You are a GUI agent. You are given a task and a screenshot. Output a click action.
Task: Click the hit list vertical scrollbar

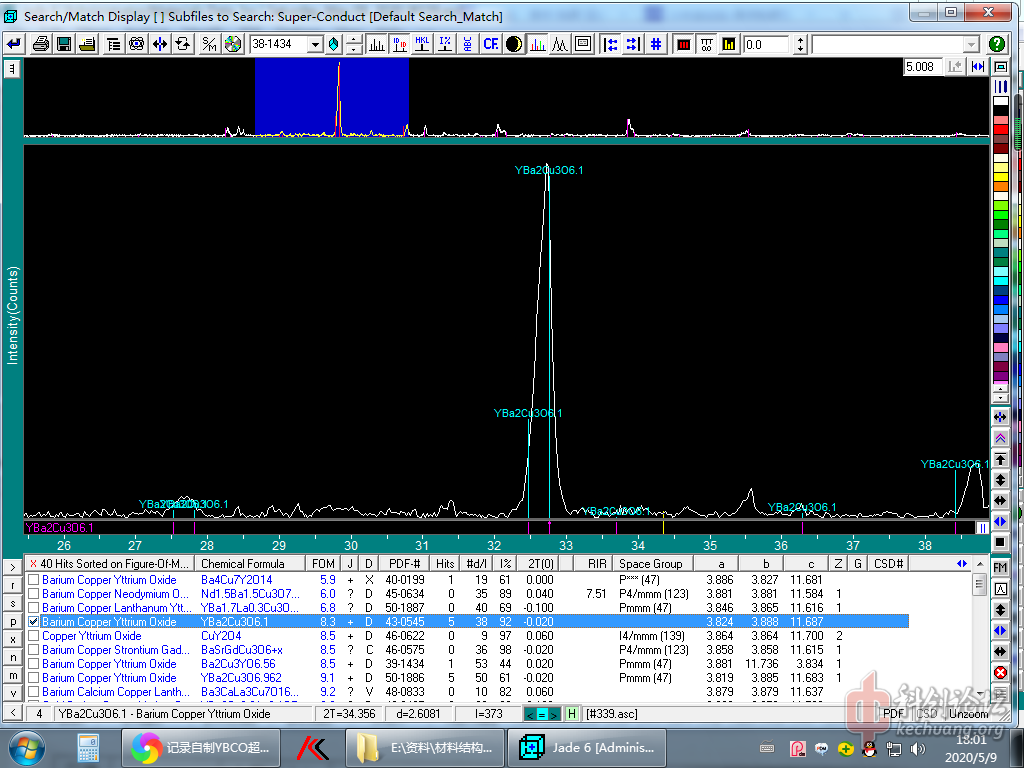[x=979, y=629]
